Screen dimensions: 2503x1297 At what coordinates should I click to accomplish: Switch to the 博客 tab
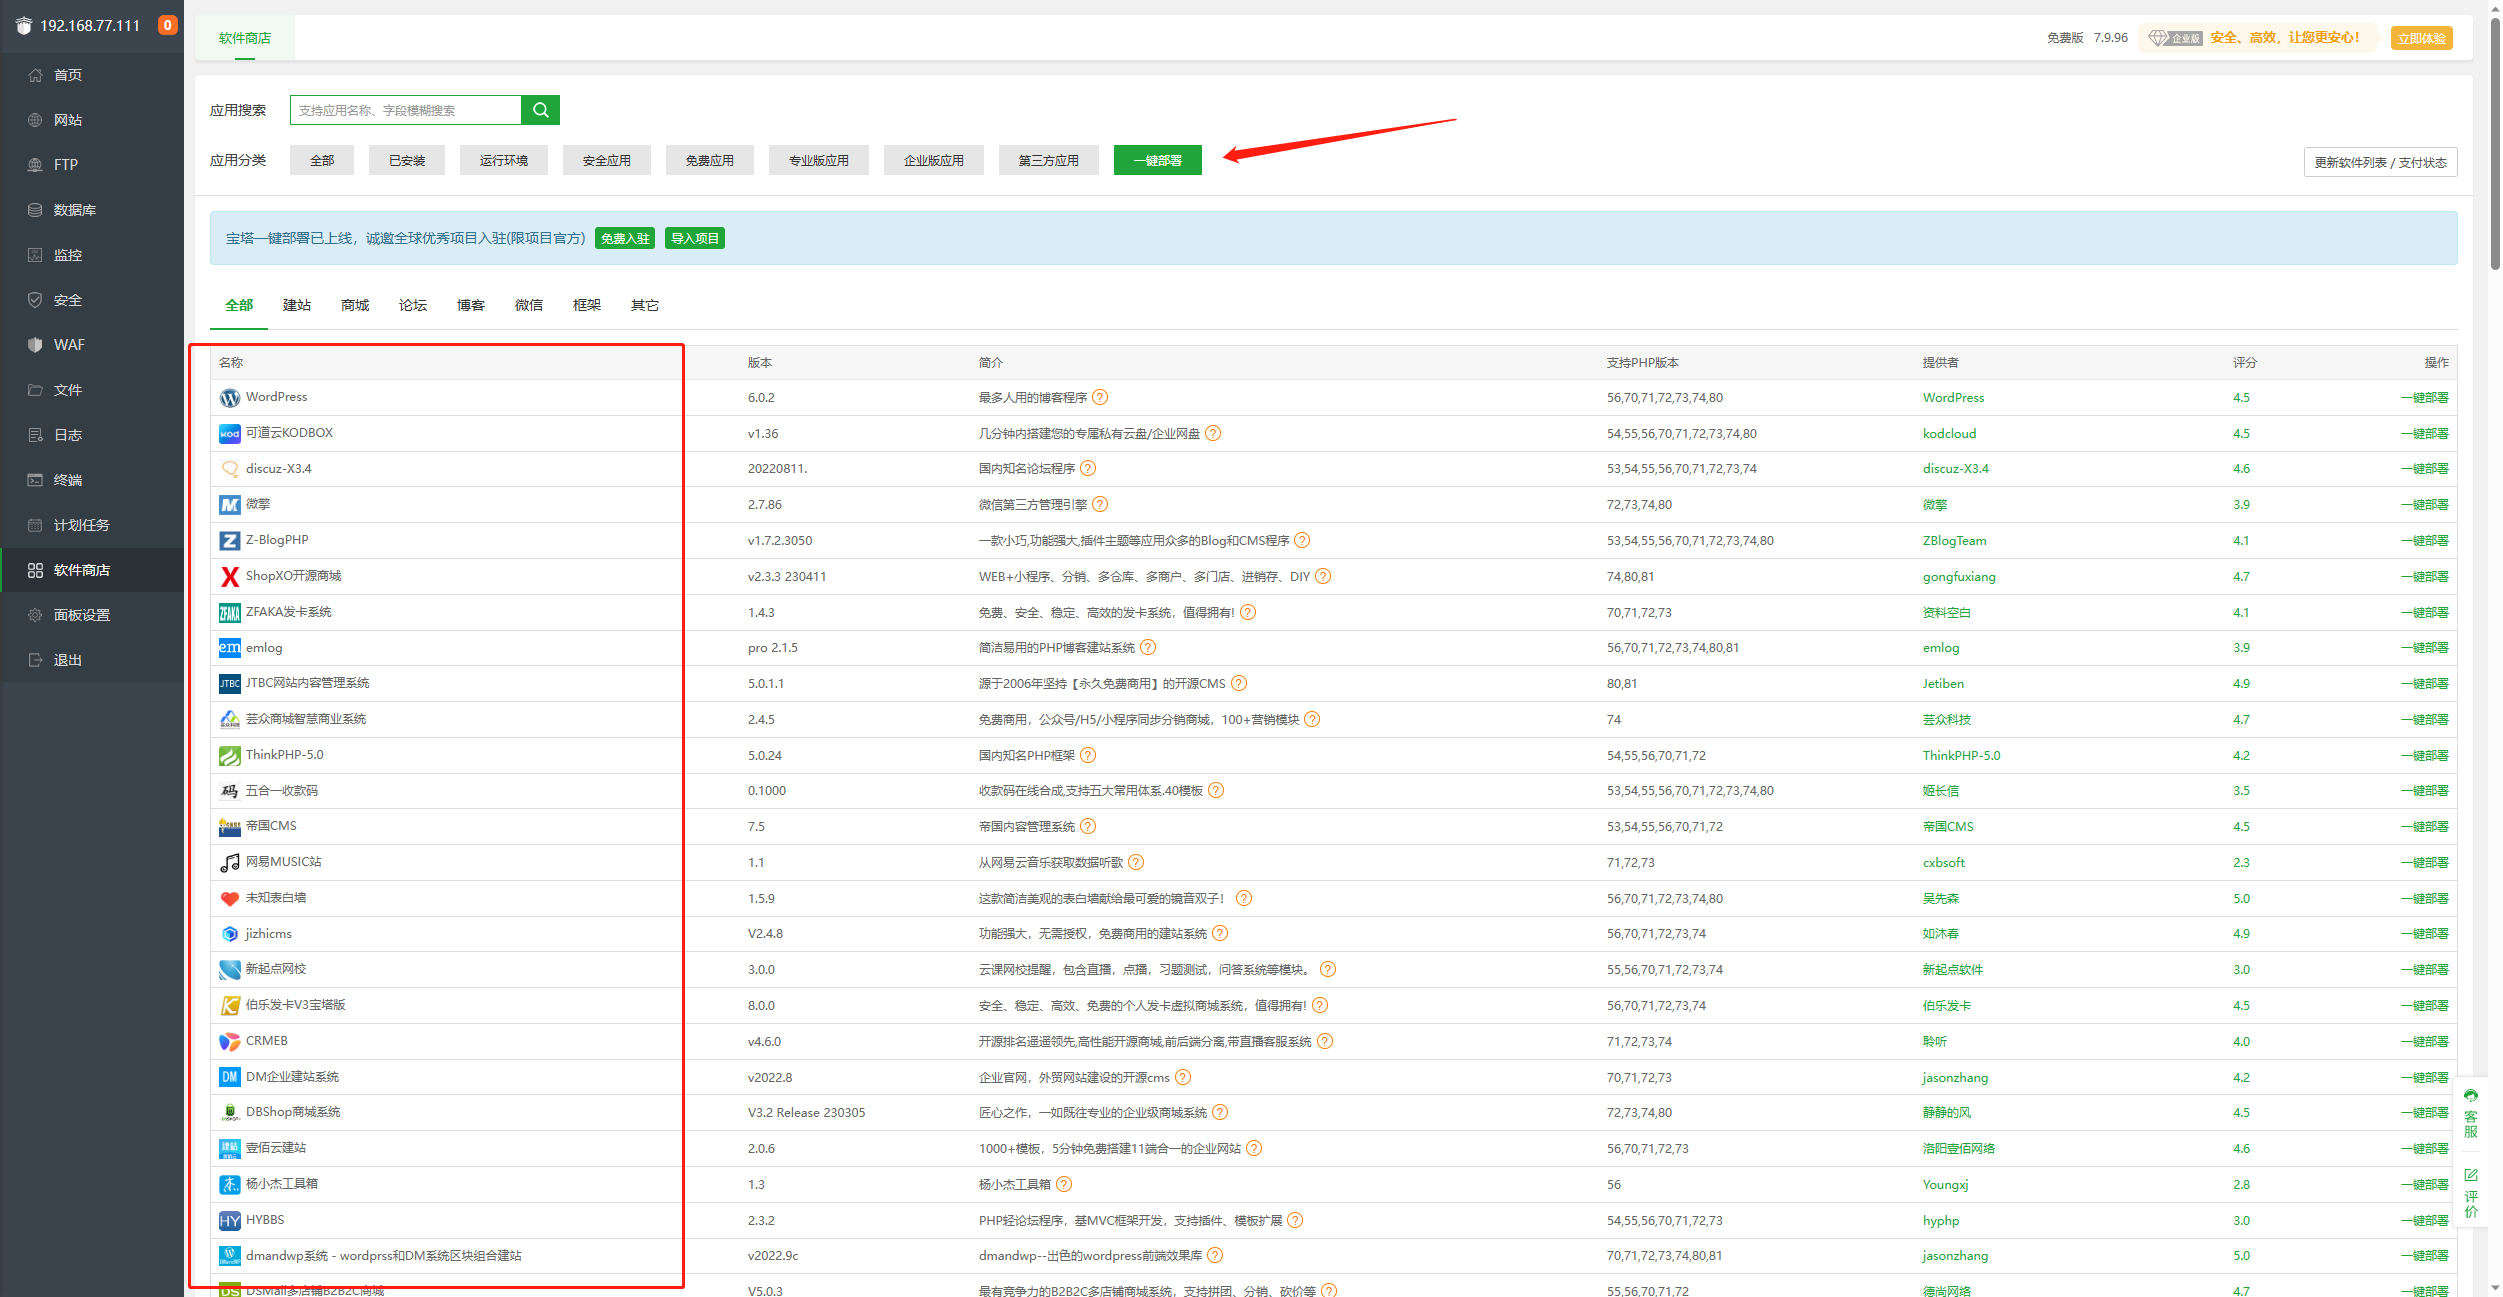pos(471,305)
